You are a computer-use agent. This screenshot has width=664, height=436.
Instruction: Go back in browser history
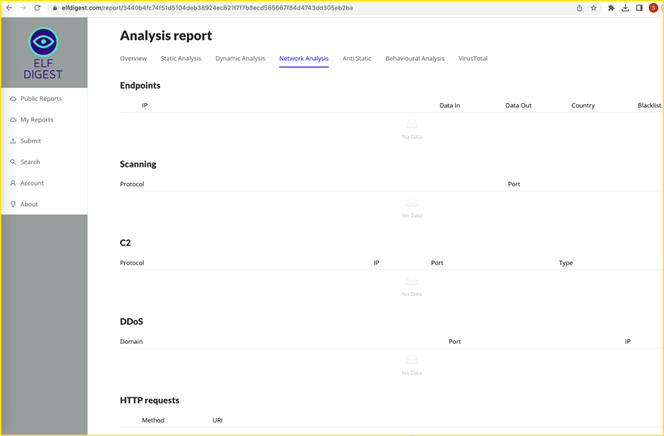click(x=9, y=8)
